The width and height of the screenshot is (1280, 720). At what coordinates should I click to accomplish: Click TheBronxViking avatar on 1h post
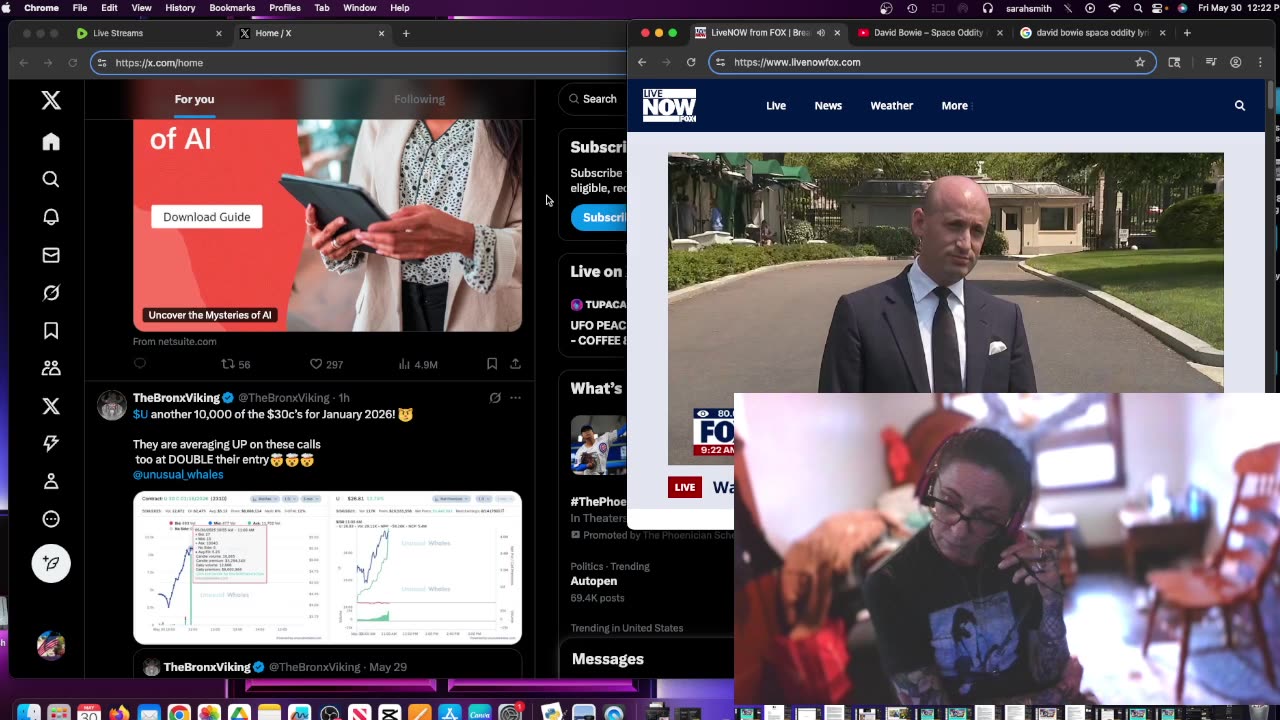[x=112, y=405]
